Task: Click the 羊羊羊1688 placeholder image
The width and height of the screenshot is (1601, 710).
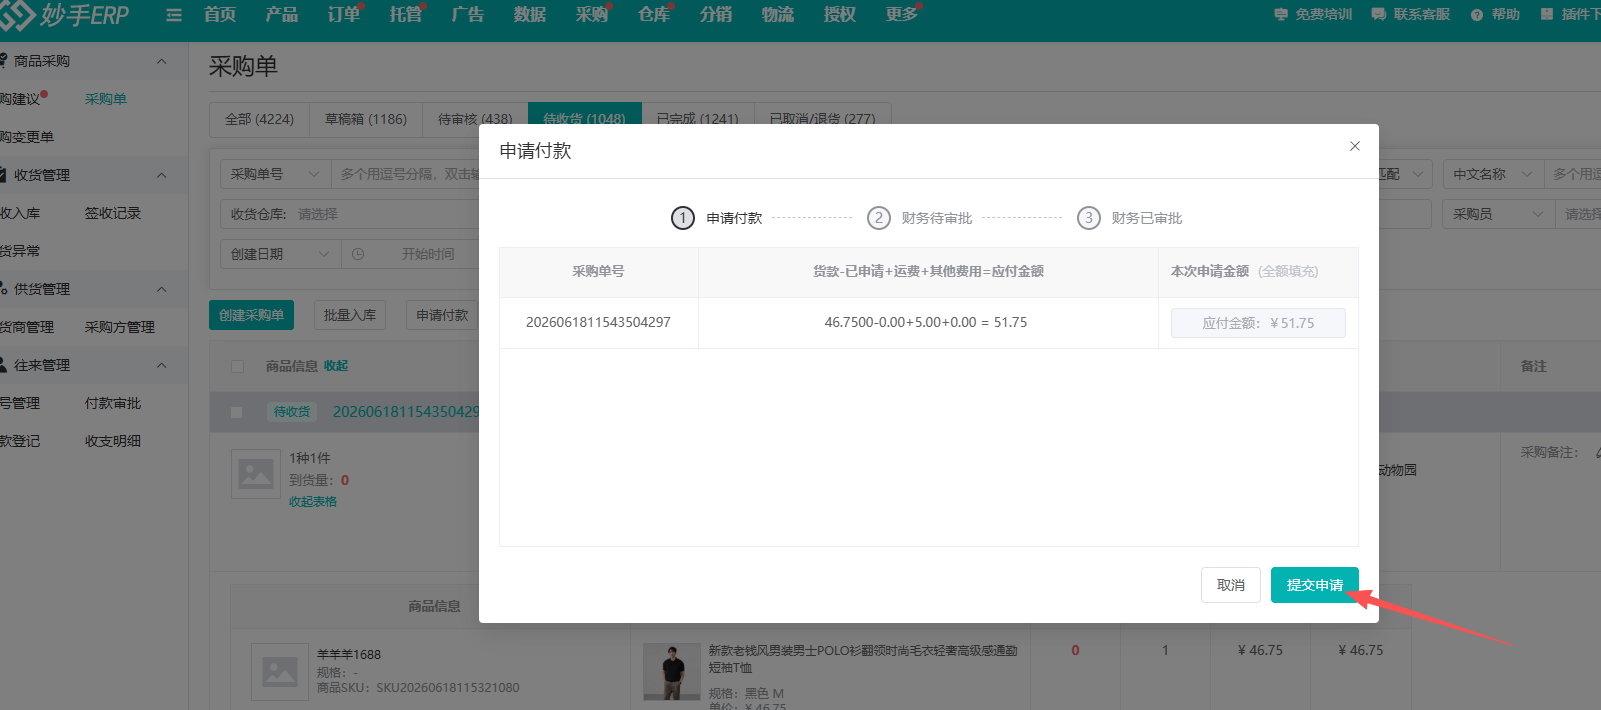Action: point(280,670)
